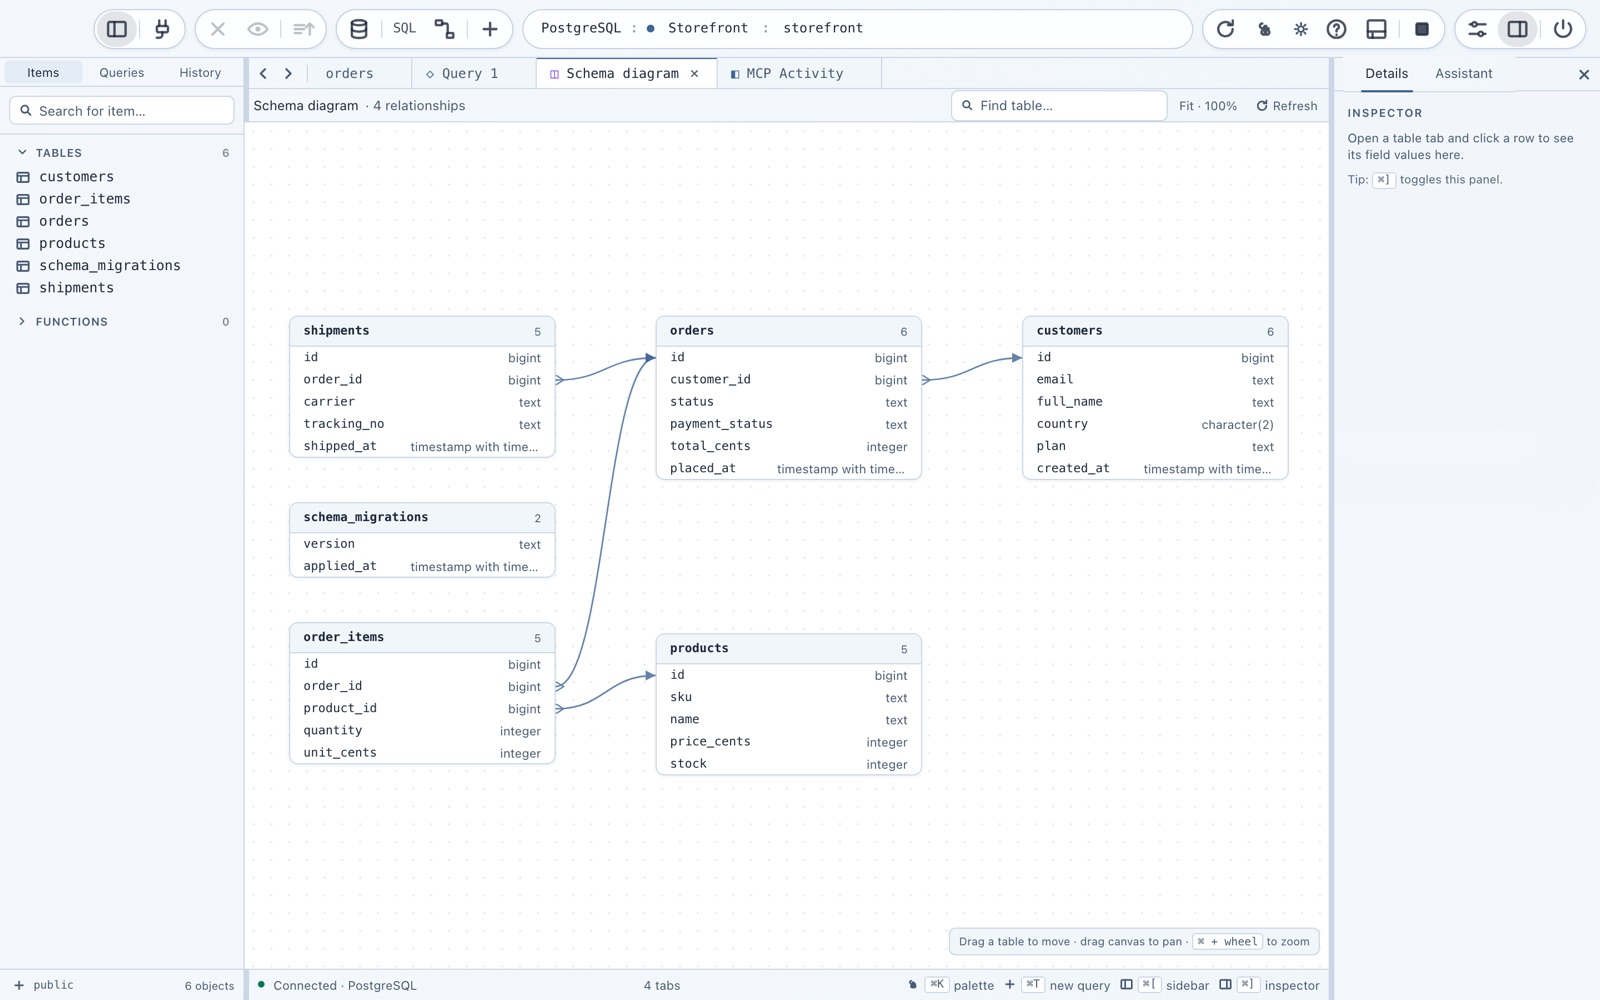The image size is (1600, 1000).
Task: Focus the Find table search field
Action: (1059, 106)
